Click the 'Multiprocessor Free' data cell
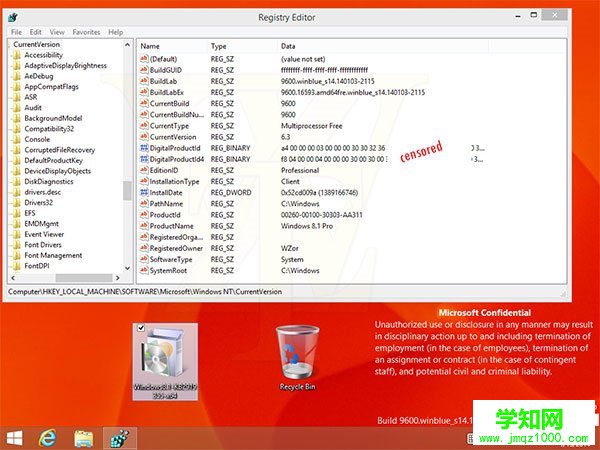 point(311,126)
